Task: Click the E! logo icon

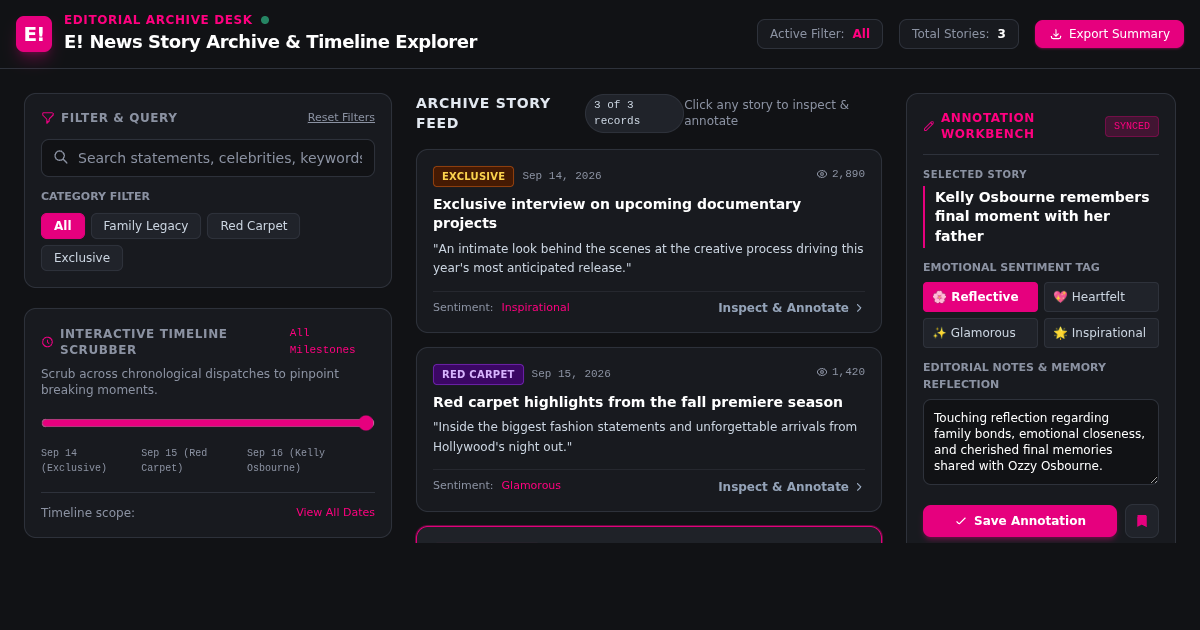Action: point(34,34)
